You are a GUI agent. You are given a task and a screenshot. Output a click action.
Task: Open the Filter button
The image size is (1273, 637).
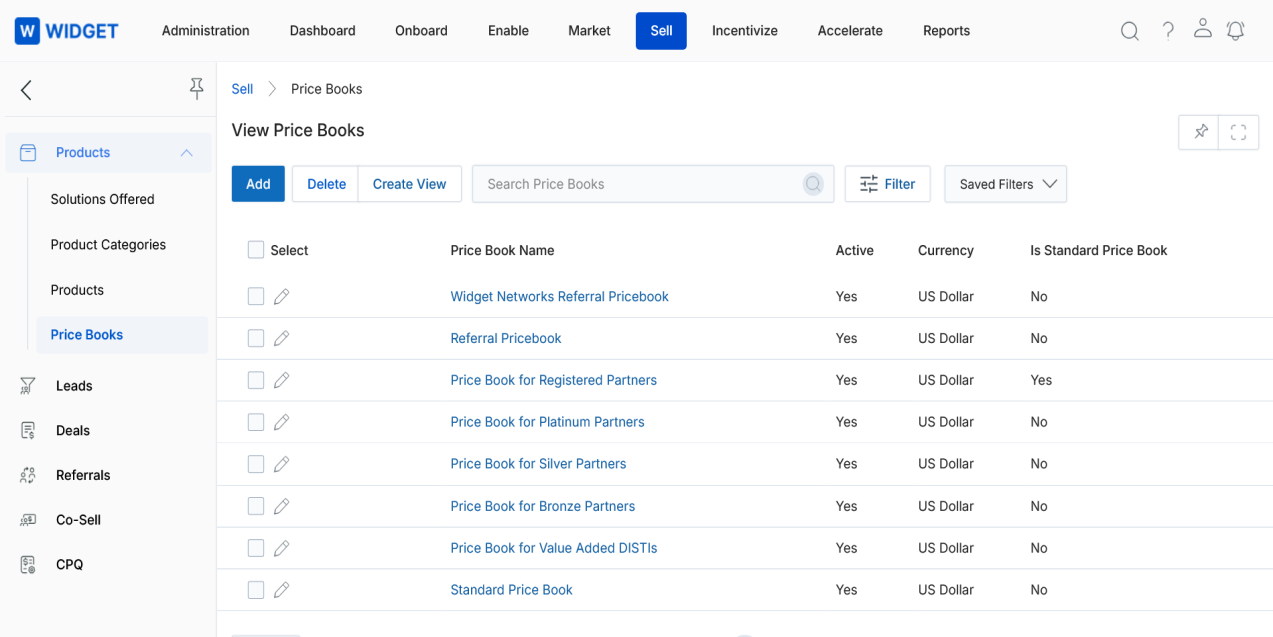tap(887, 184)
